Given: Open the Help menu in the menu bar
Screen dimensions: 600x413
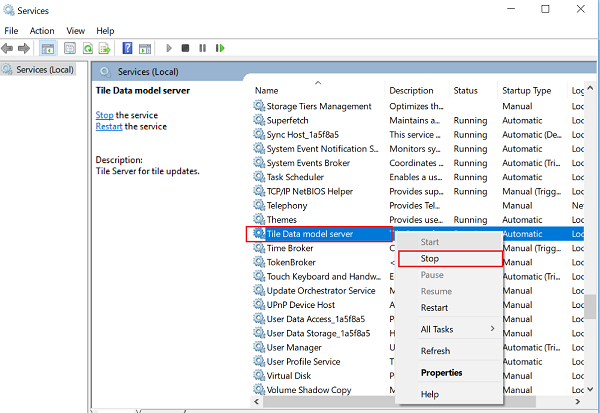Looking at the screenshot, I should (x=105, y=31).
